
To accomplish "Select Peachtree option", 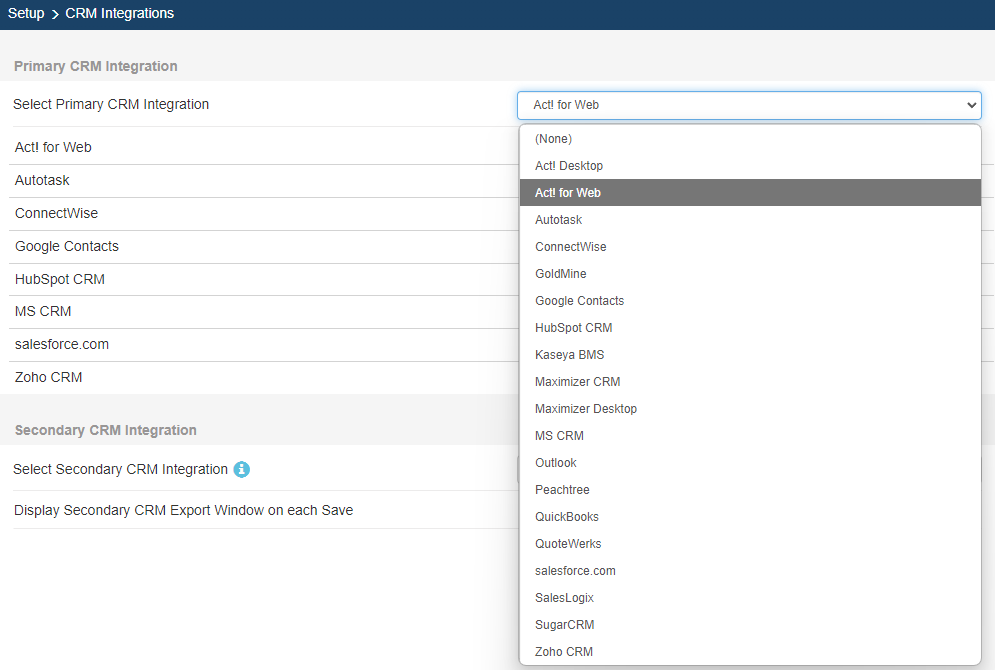I will click(750, 490).
